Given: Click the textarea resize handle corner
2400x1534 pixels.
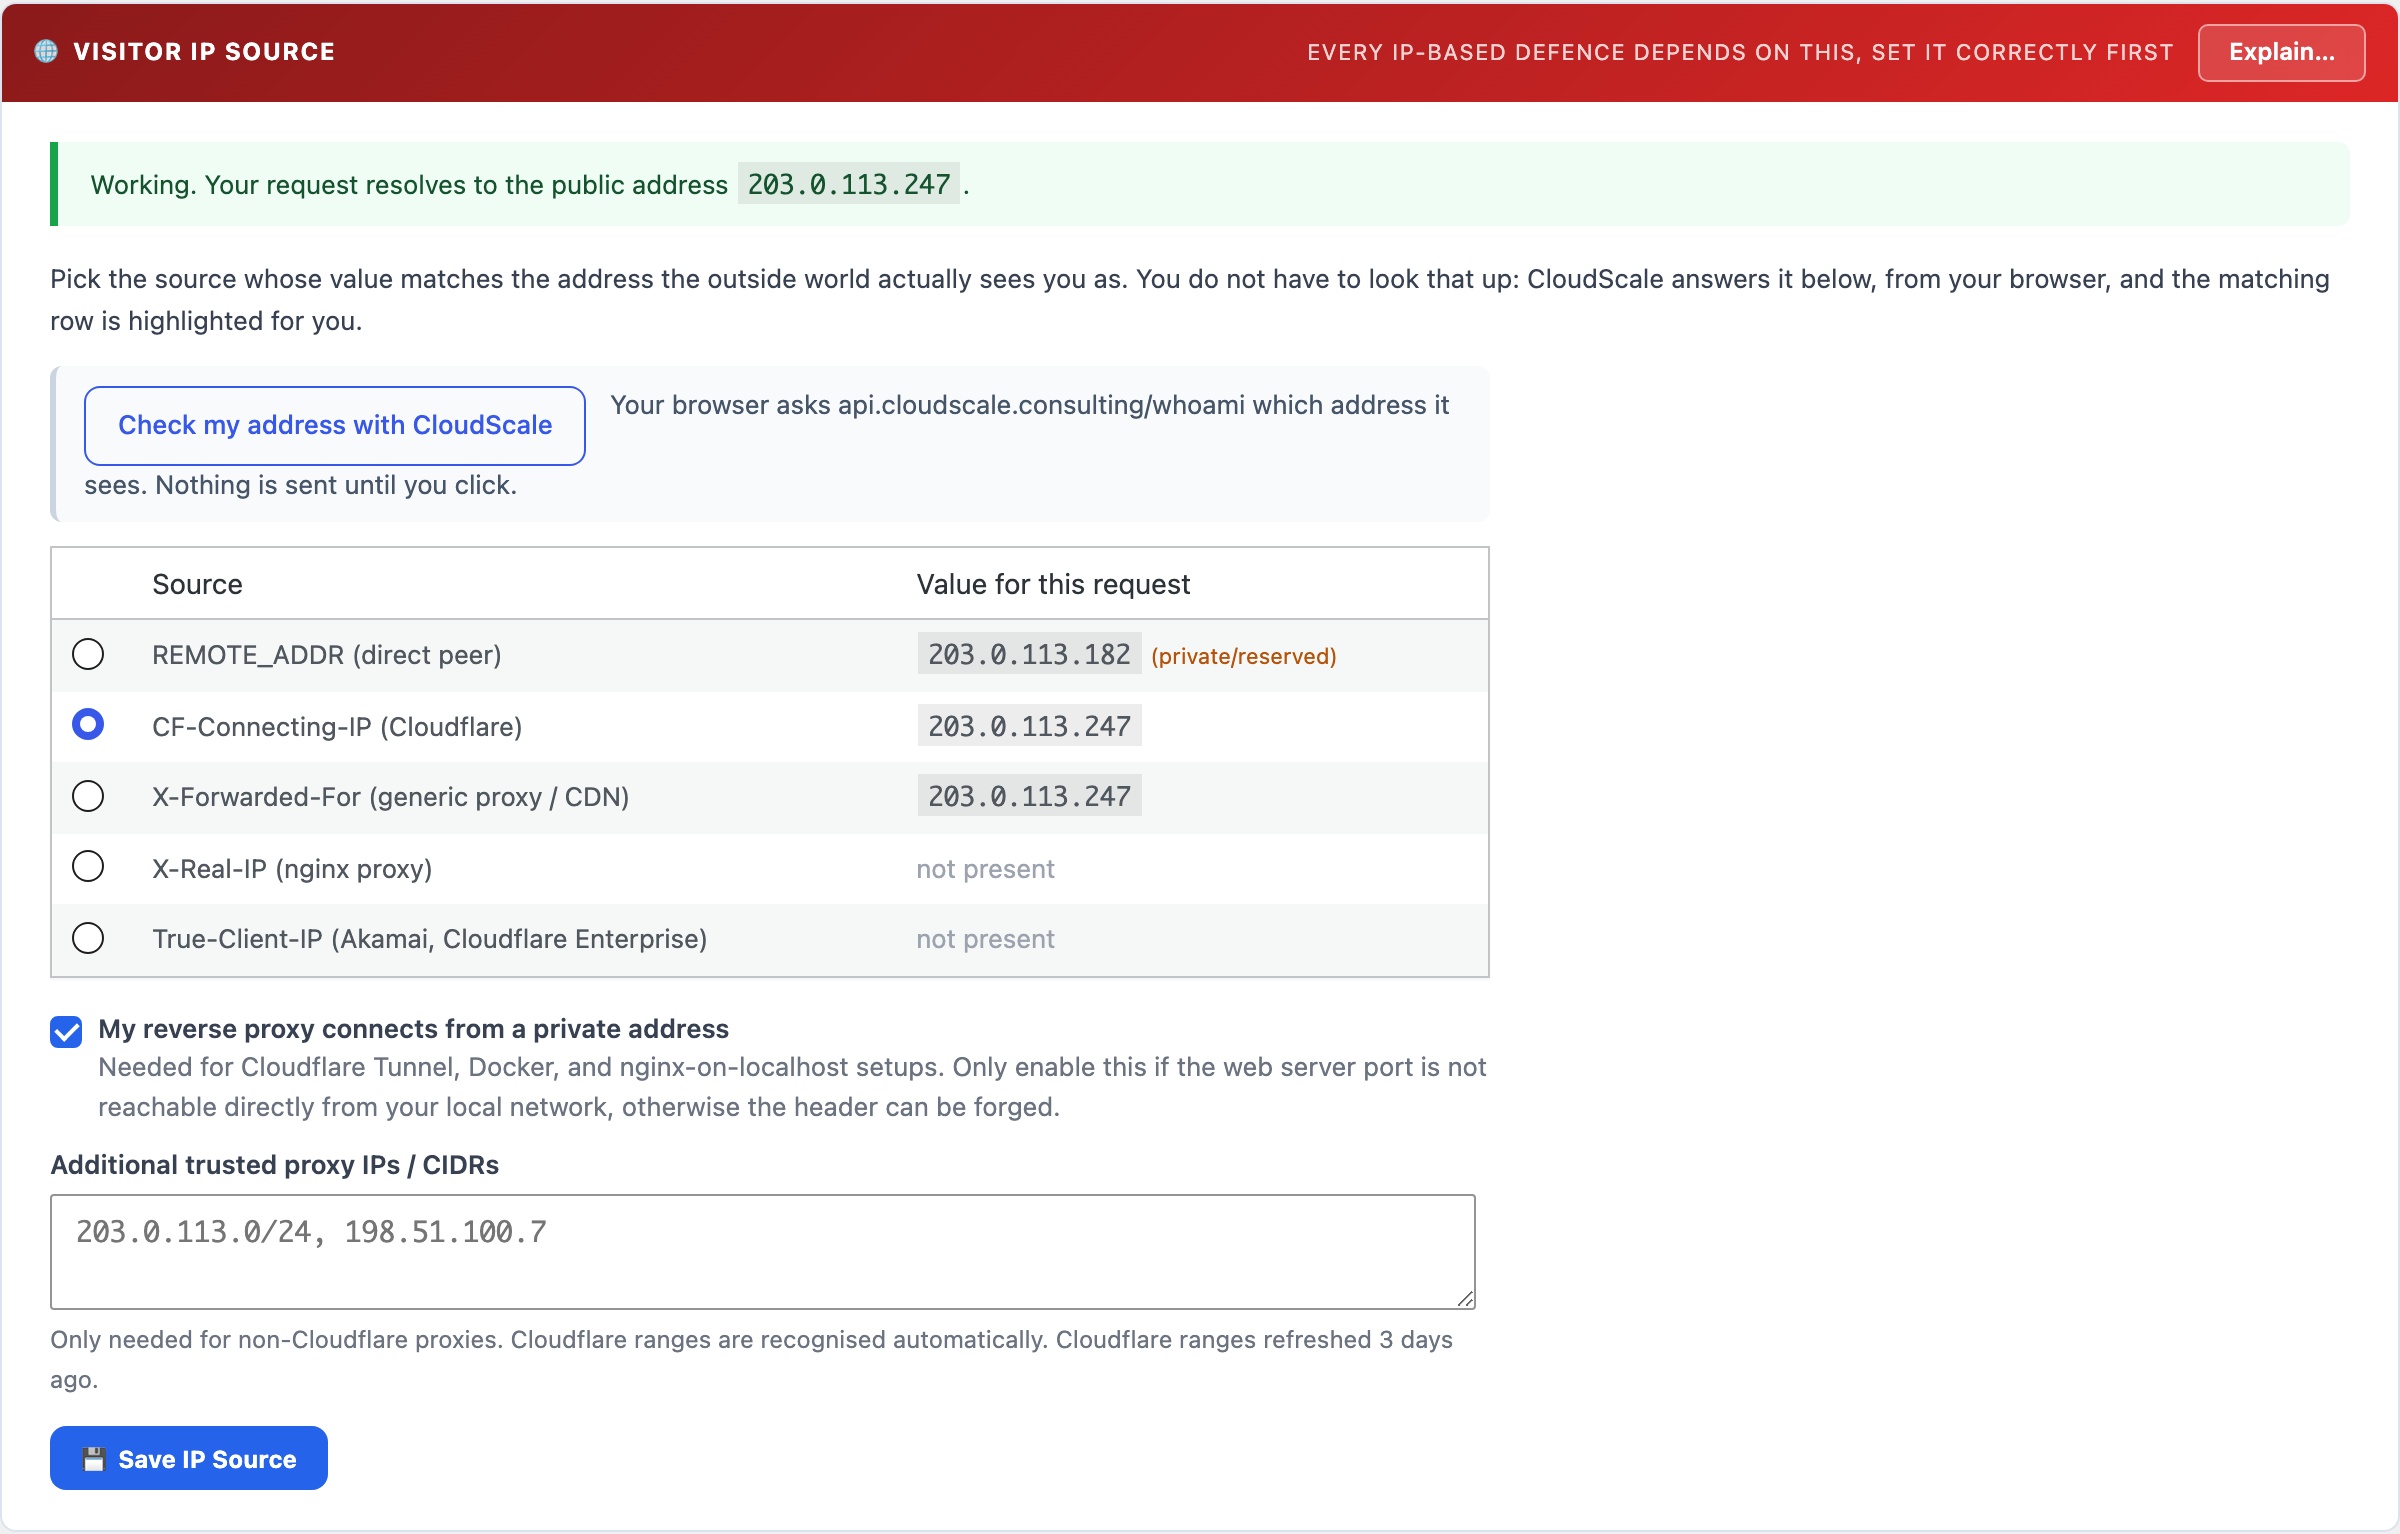Looking at the screenshot, I should tap(1465, 1298).
